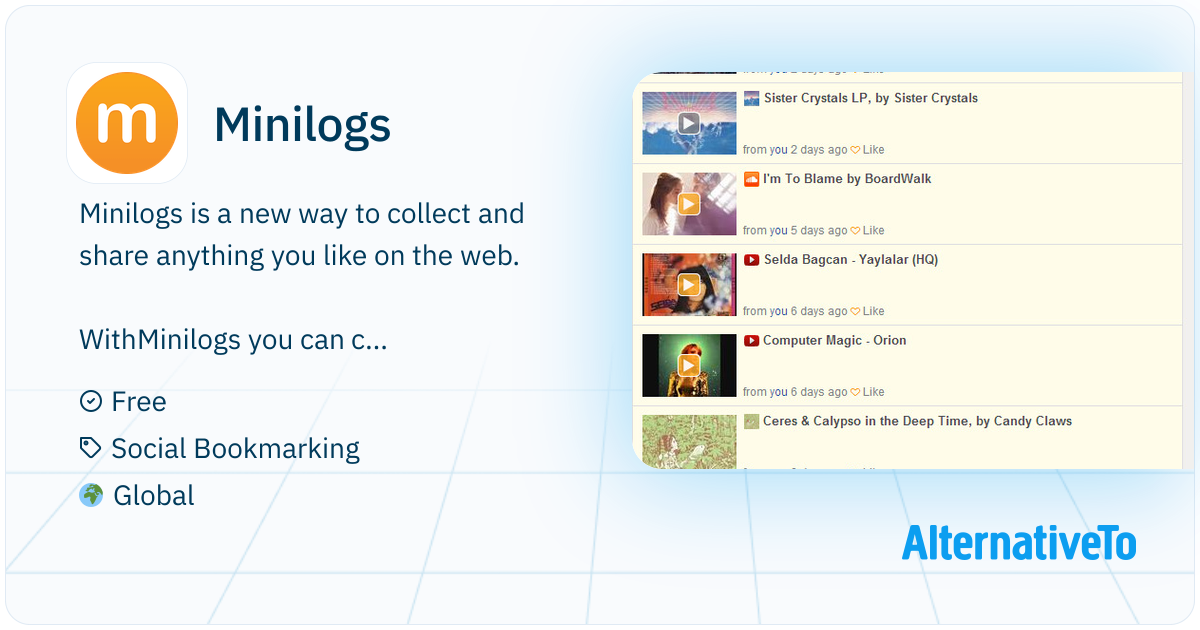Open I'm To Blame by BoardWalk title

[848, 179]
